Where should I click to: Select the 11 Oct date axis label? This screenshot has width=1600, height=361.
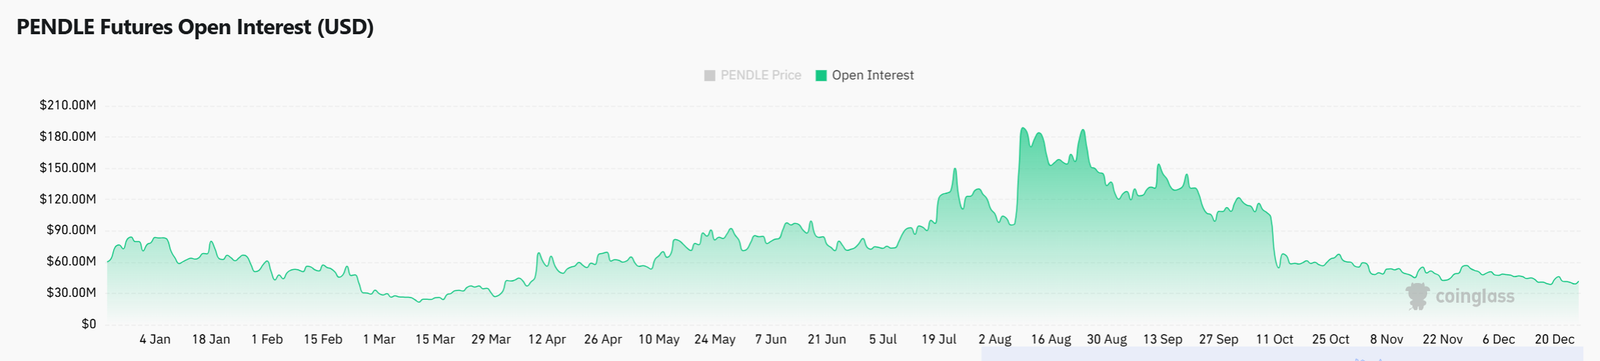(x=1275, y=339)
